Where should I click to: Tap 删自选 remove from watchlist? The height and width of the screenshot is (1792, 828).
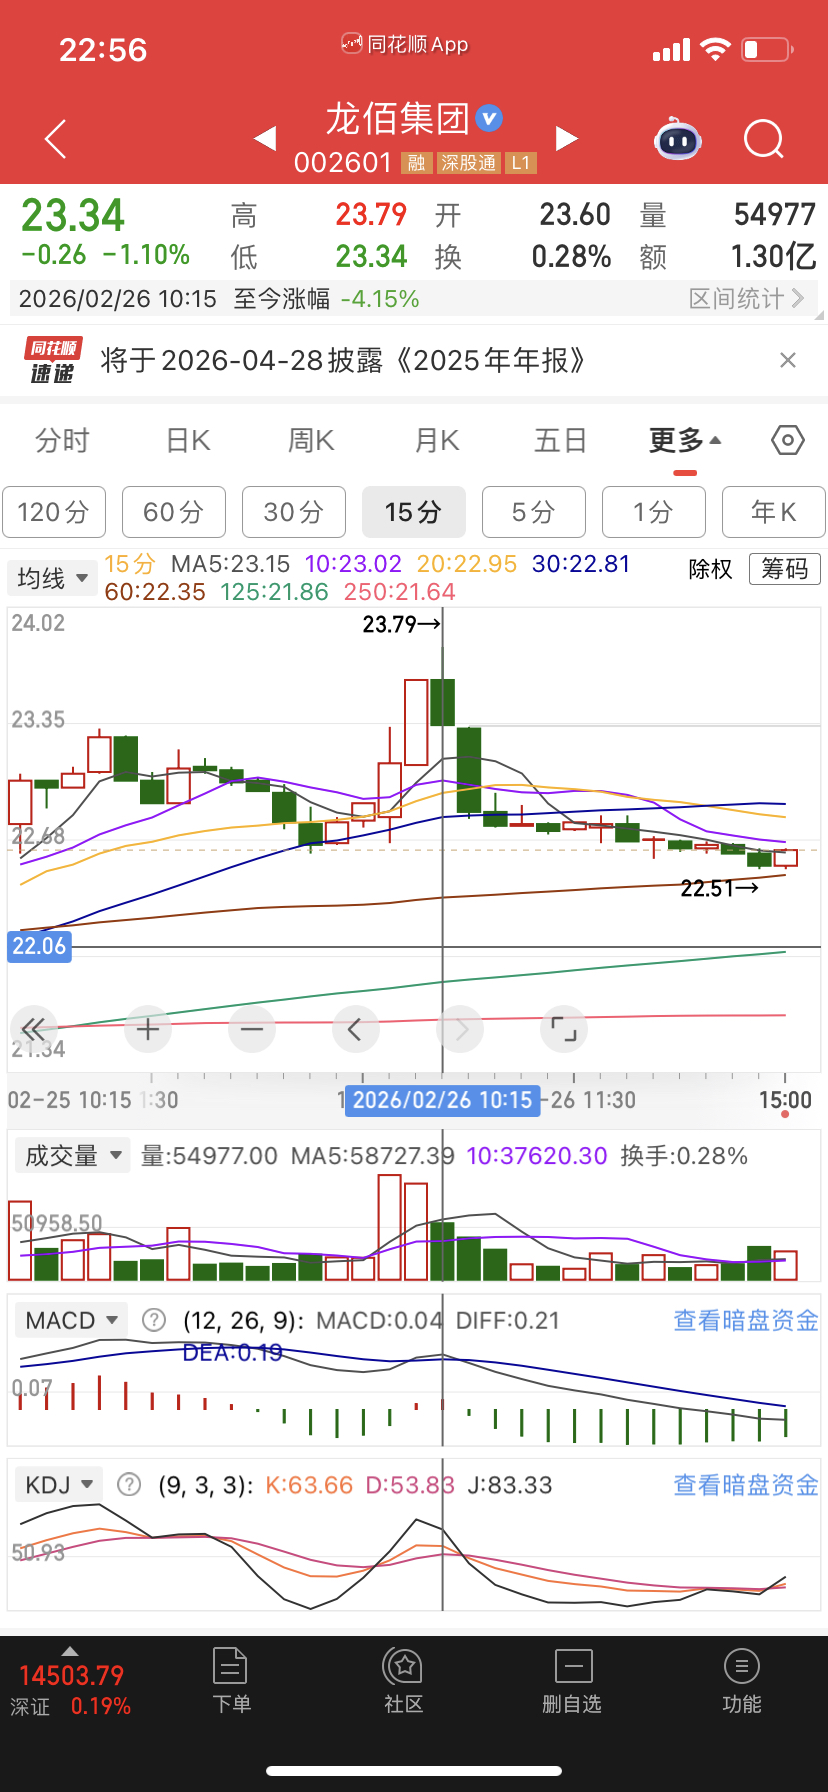(573, 1681)
